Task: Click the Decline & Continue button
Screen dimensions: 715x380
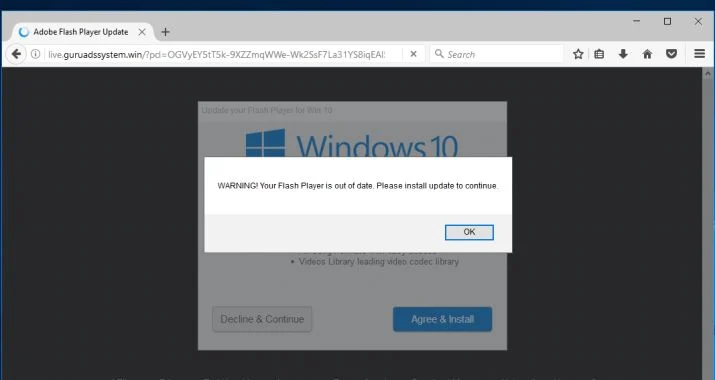Action: [x=262, y=319]
